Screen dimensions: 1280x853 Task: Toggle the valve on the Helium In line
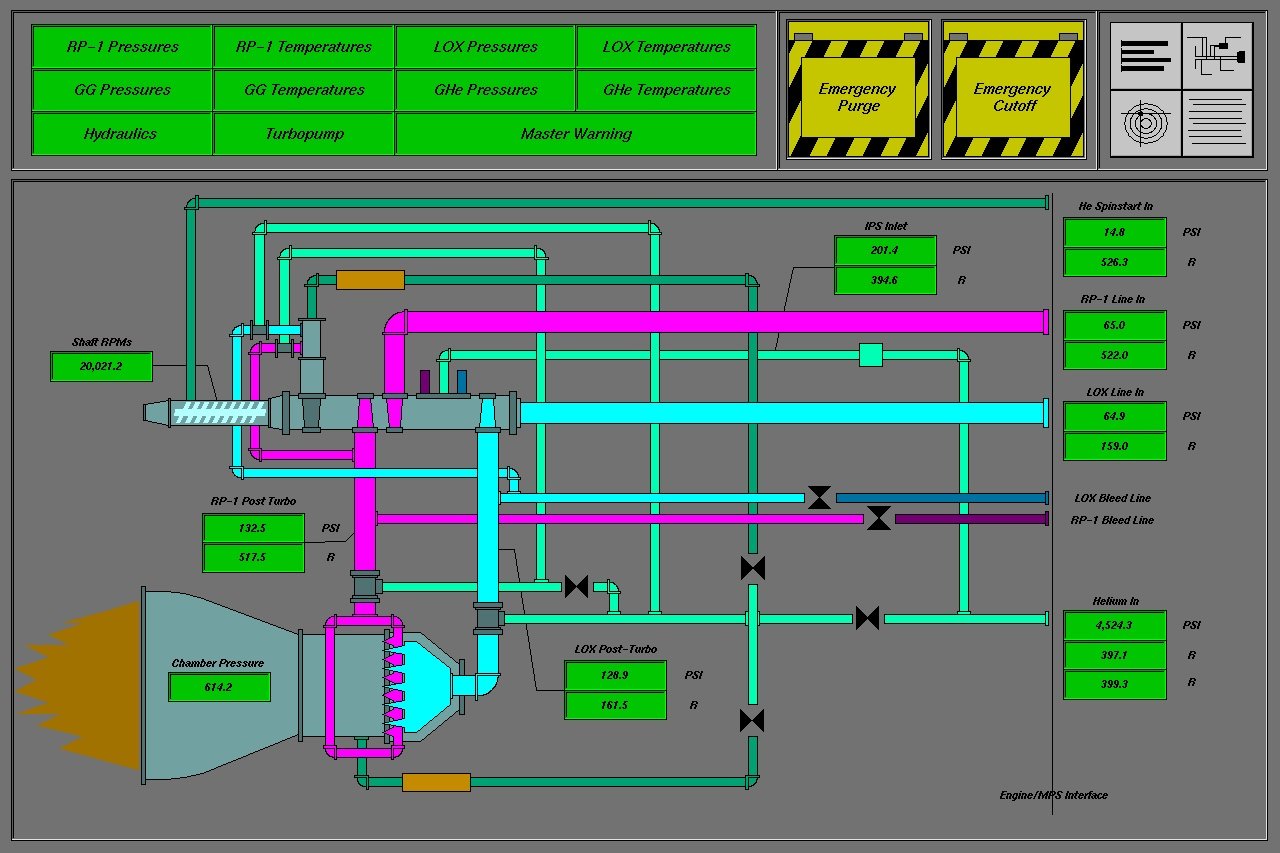pos(867,618)
